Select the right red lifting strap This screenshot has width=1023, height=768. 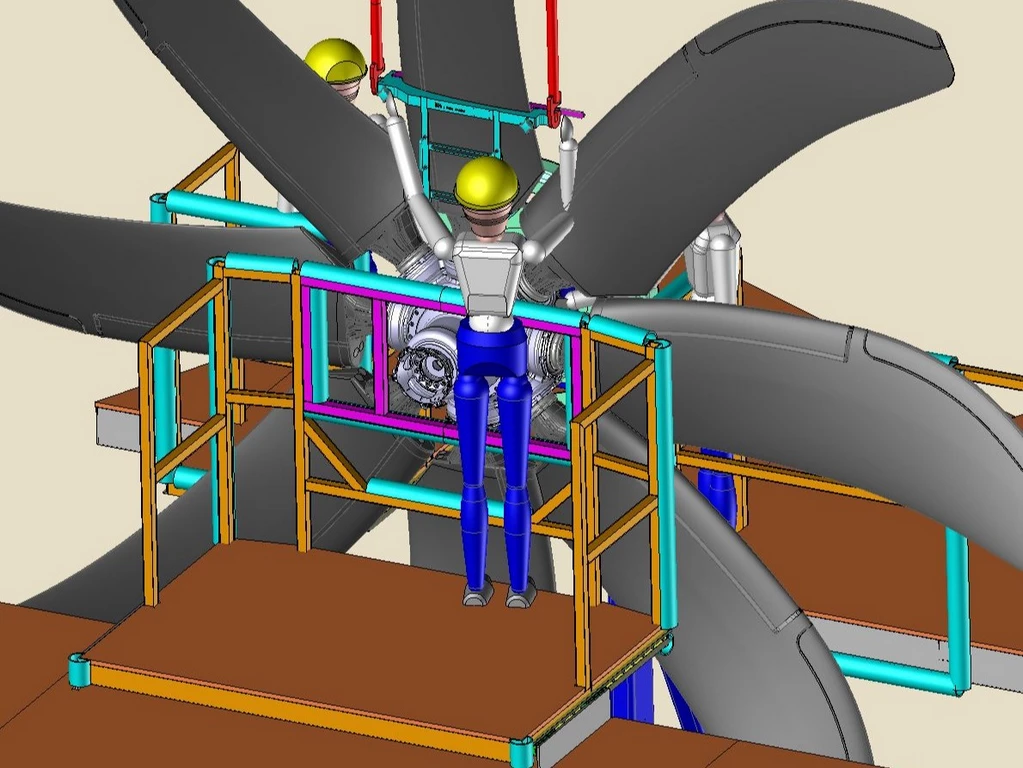(551, 50)
